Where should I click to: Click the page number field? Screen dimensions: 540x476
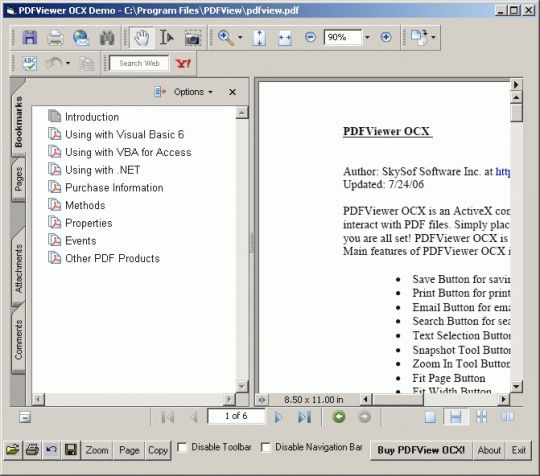click(236, 416)
